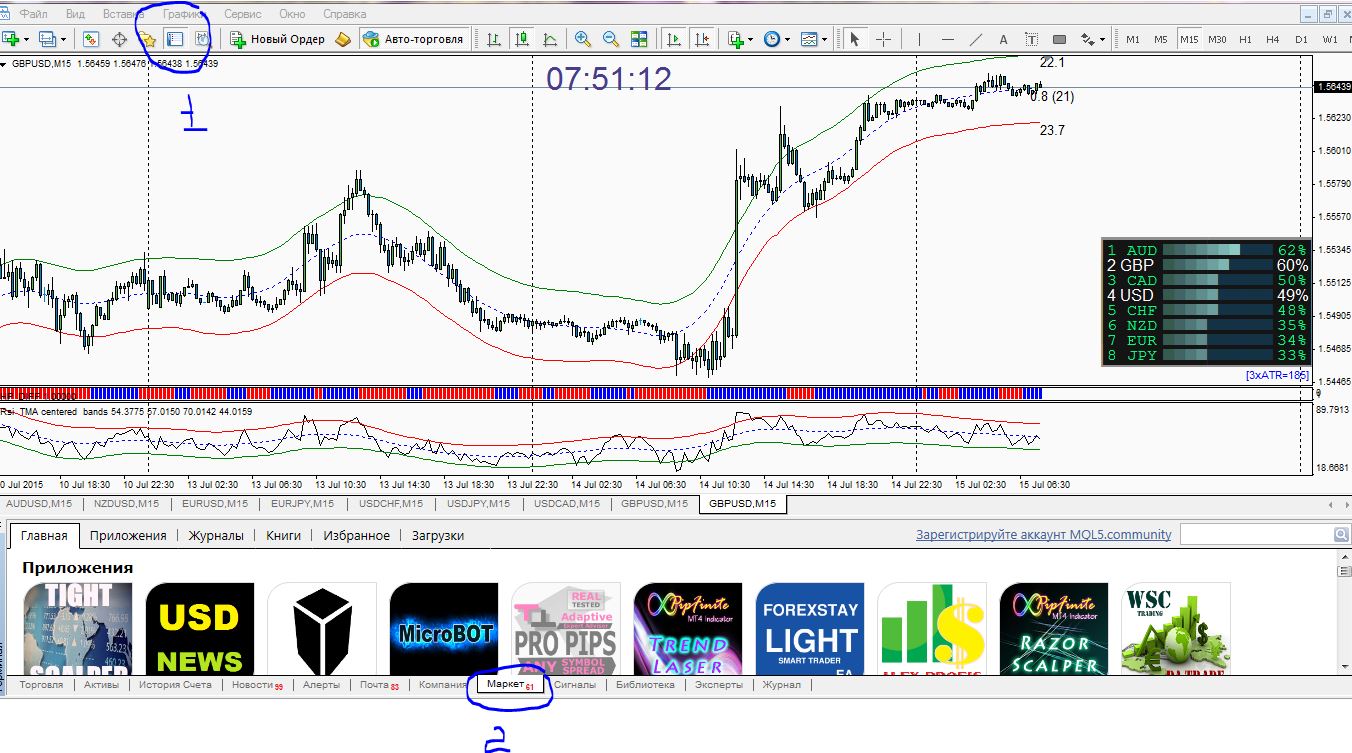1352x753 pixels.
Task: Focus the Market search input field
Action: (1257, 535)
